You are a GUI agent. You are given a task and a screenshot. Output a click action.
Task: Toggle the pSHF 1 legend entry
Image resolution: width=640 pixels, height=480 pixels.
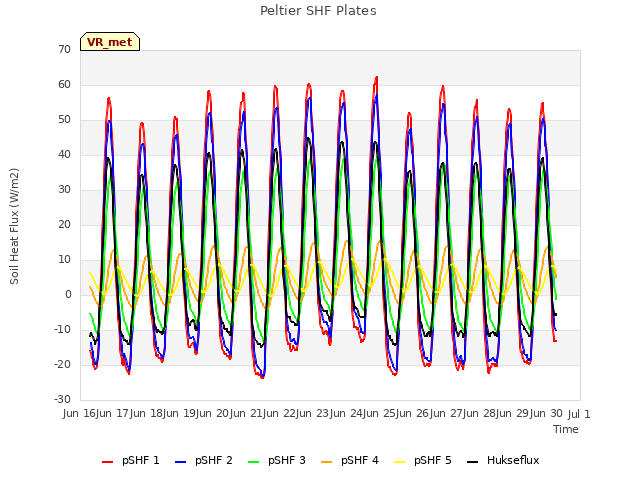(x=131, y=460)
